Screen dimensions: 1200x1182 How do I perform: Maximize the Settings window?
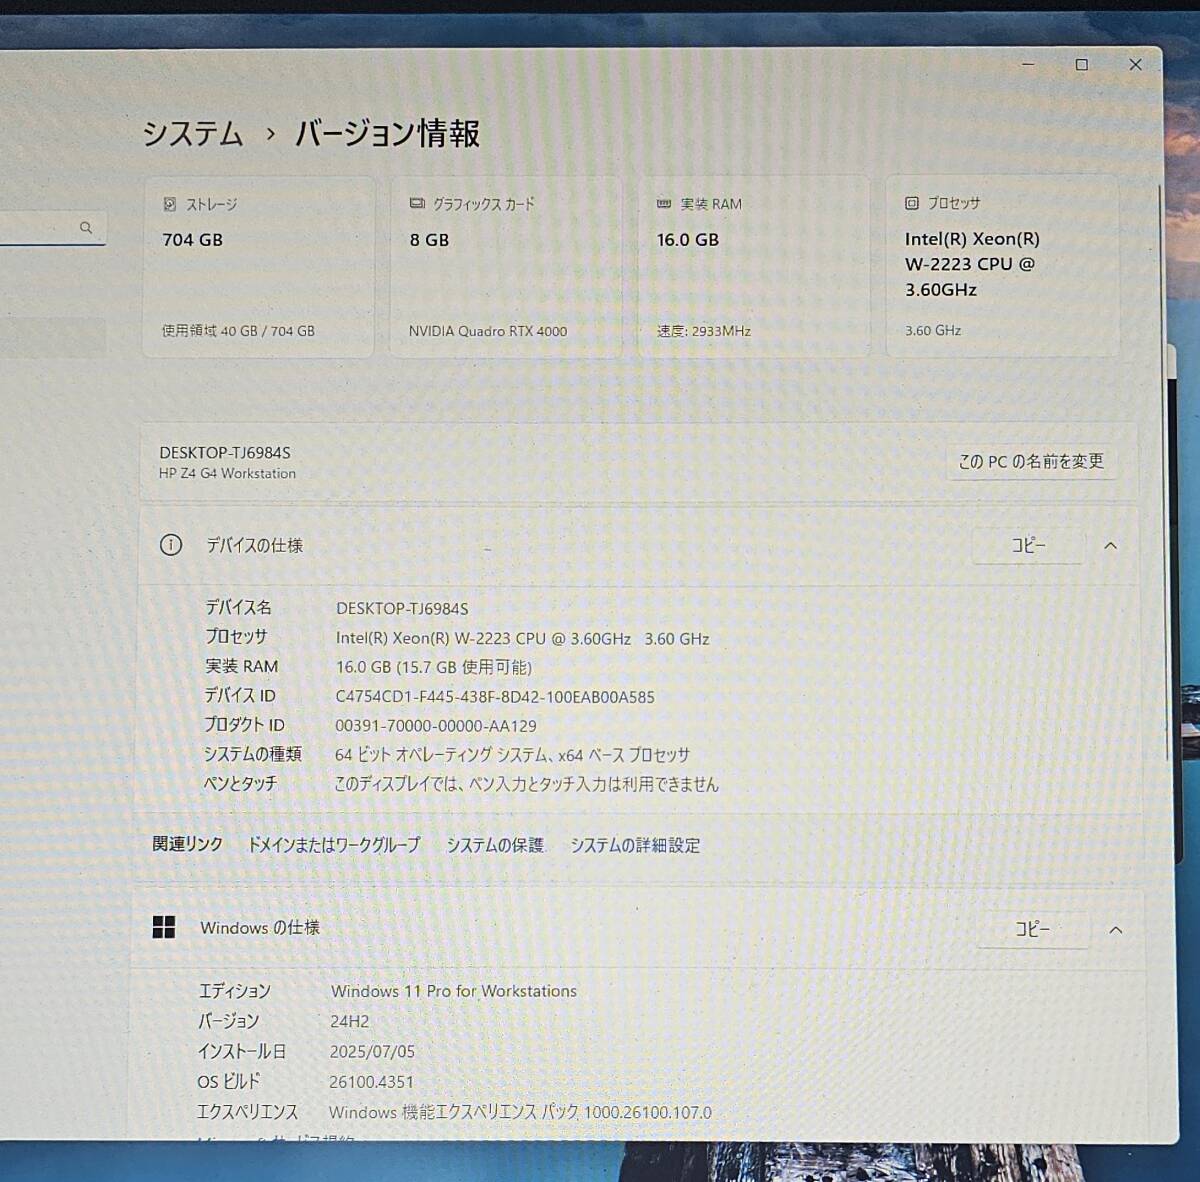[1081, 64]
